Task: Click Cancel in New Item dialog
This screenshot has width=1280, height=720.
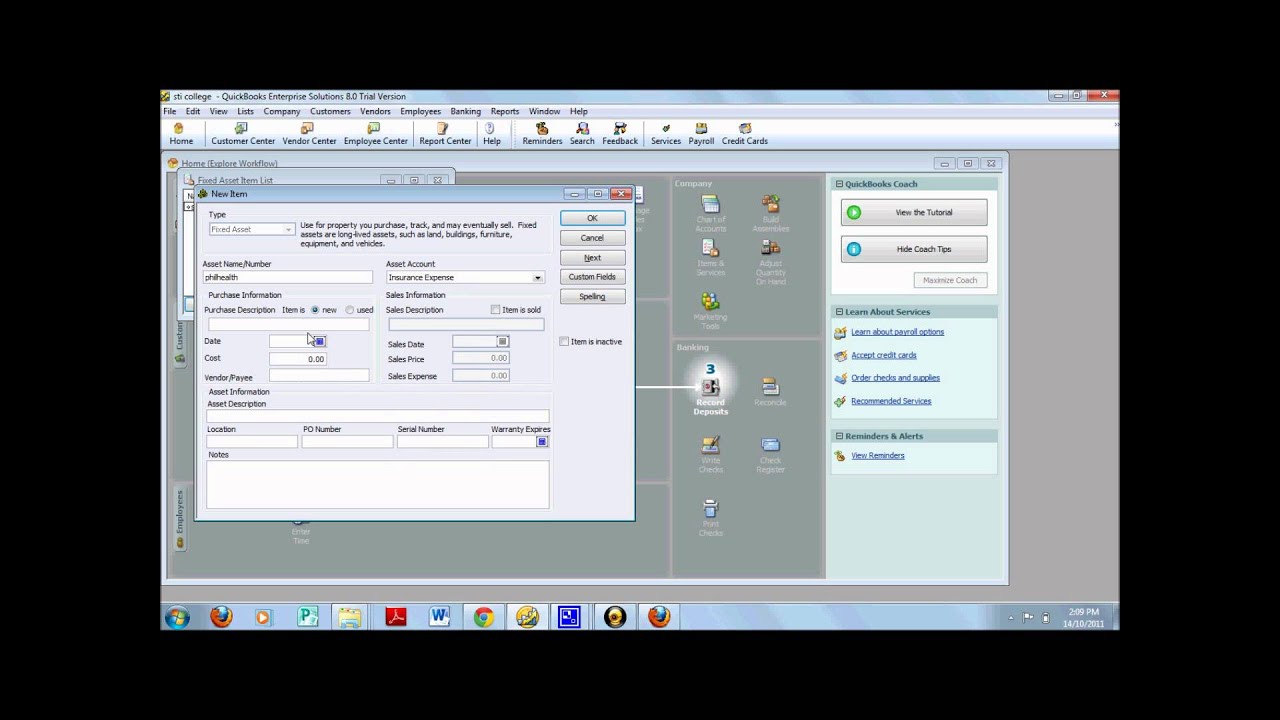Action: 592,238
